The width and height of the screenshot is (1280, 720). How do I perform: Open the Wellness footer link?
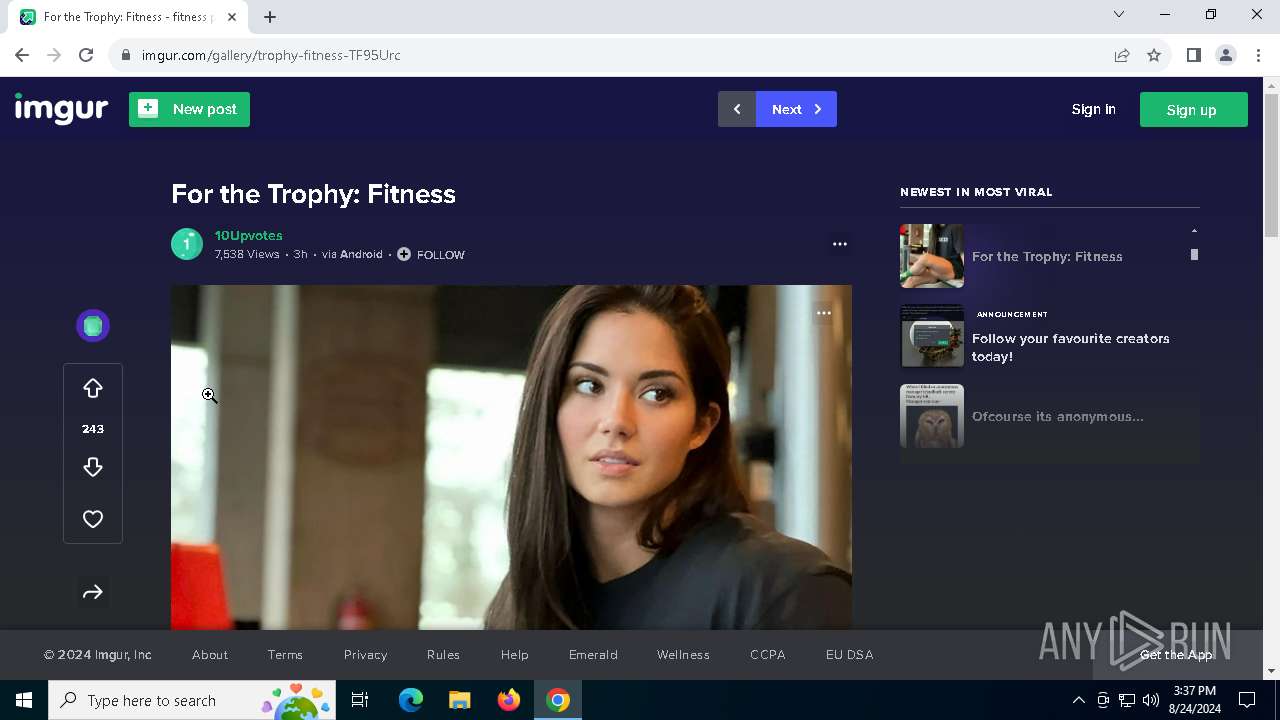pyautogui.click(x=683, y=655)
